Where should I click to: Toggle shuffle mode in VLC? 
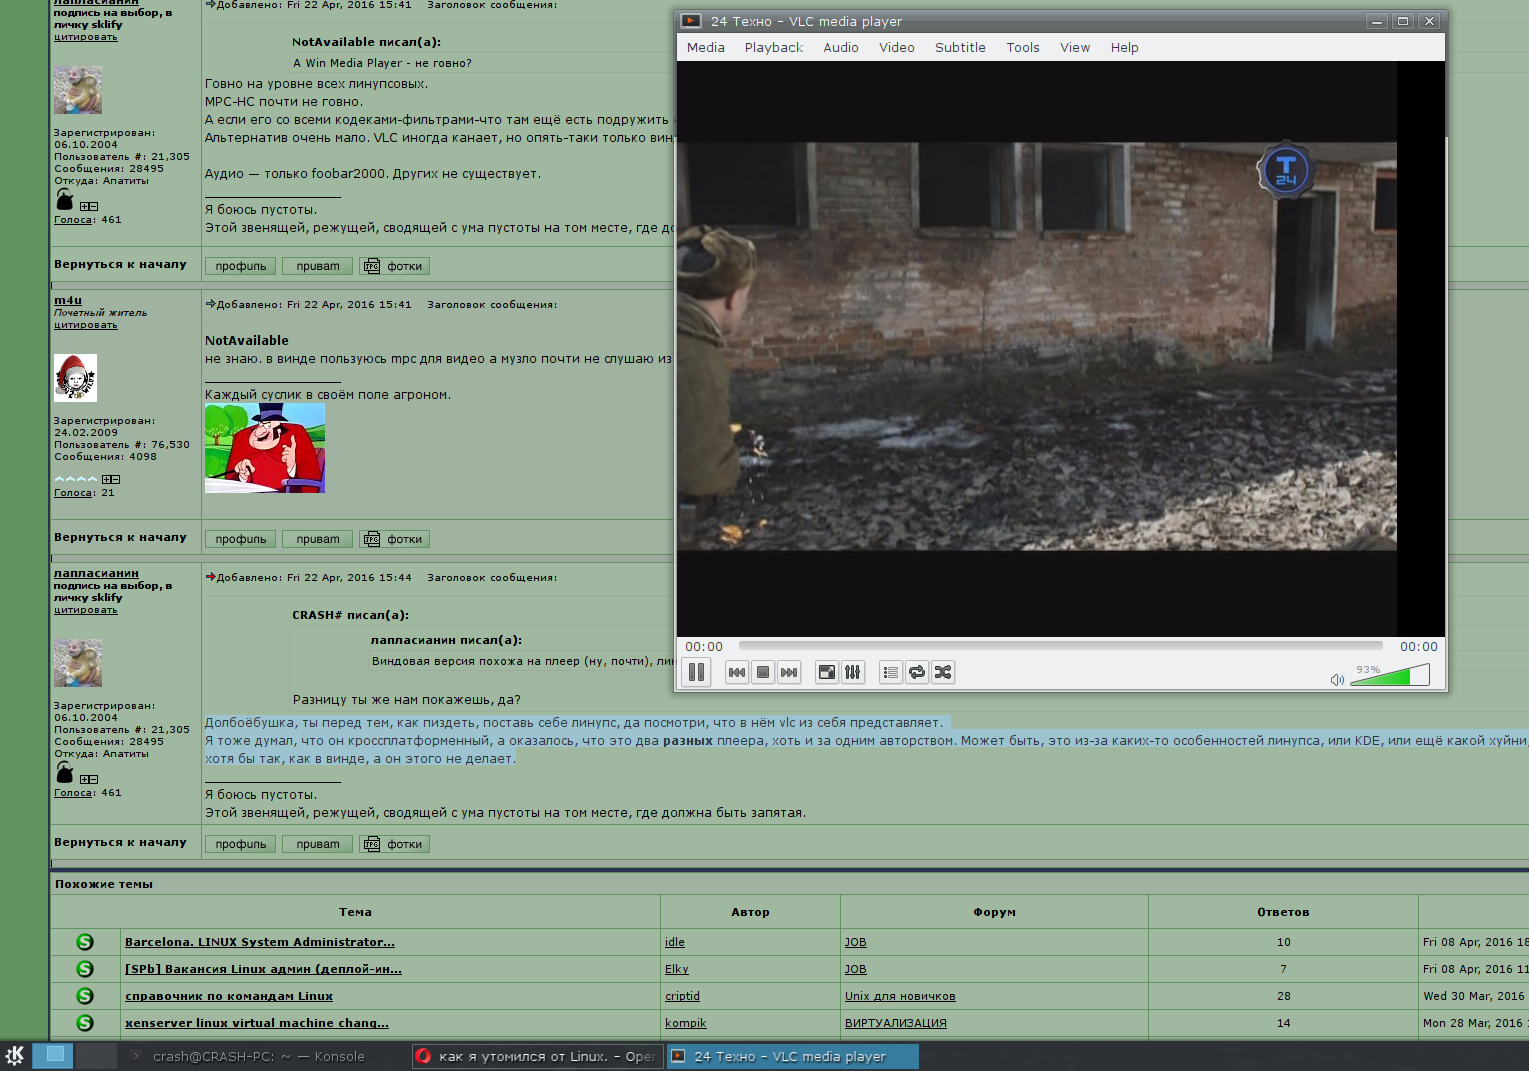pyautogui.click(x=943, y=672)
